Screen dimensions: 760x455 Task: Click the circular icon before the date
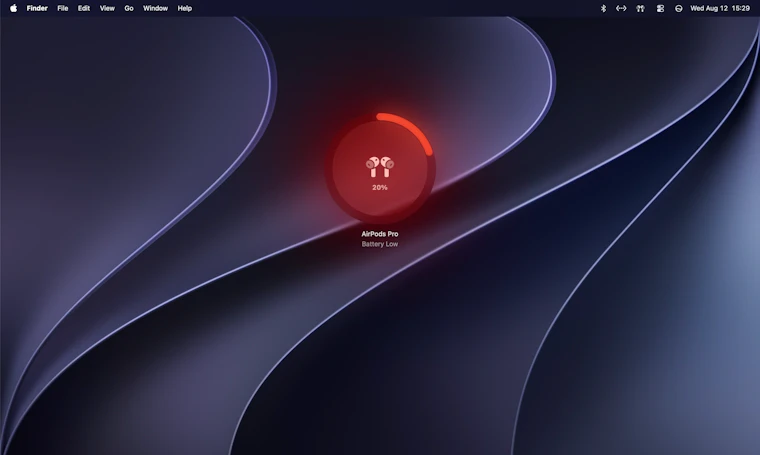[679, 8]
